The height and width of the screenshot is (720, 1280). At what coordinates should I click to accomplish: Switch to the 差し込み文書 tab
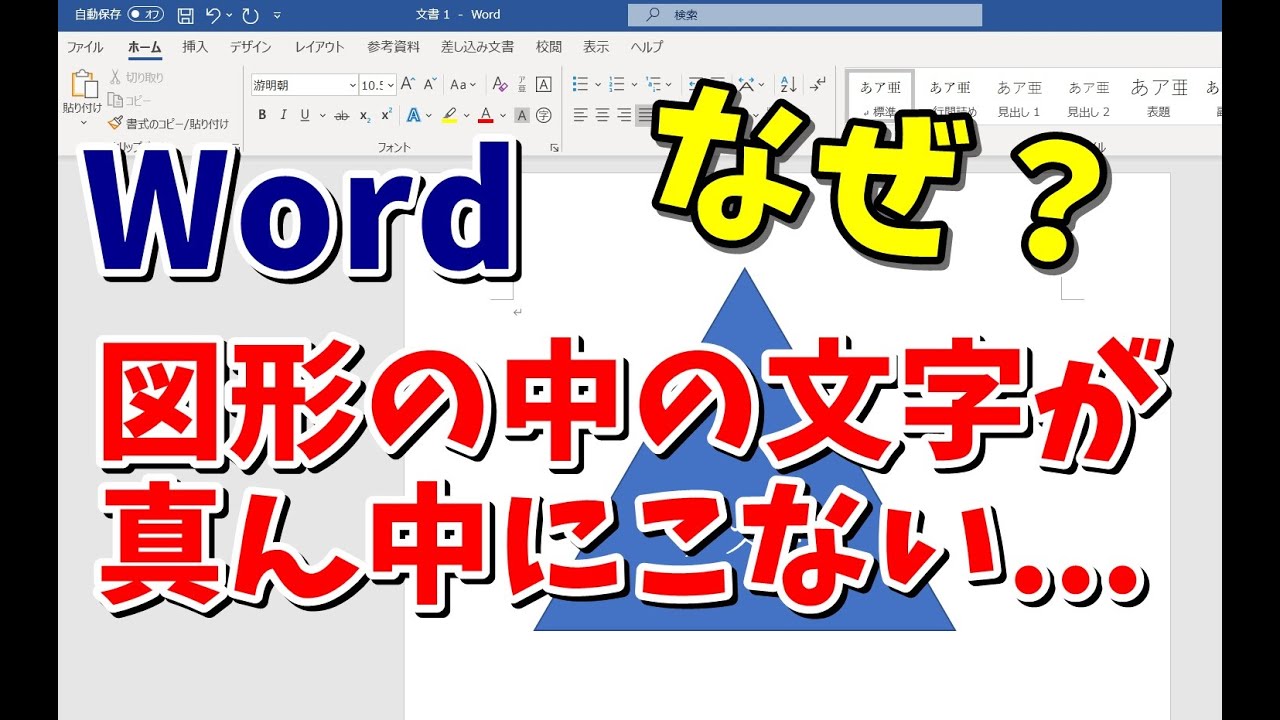(x=477, y=47)
